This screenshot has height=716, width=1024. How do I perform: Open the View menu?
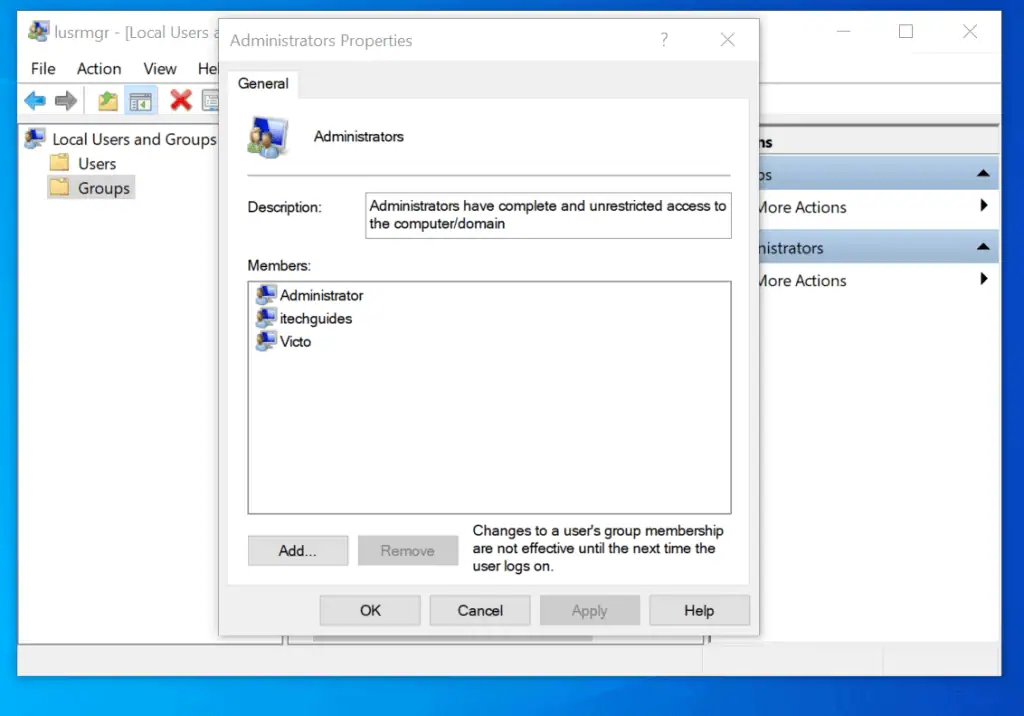pos(160,69)
